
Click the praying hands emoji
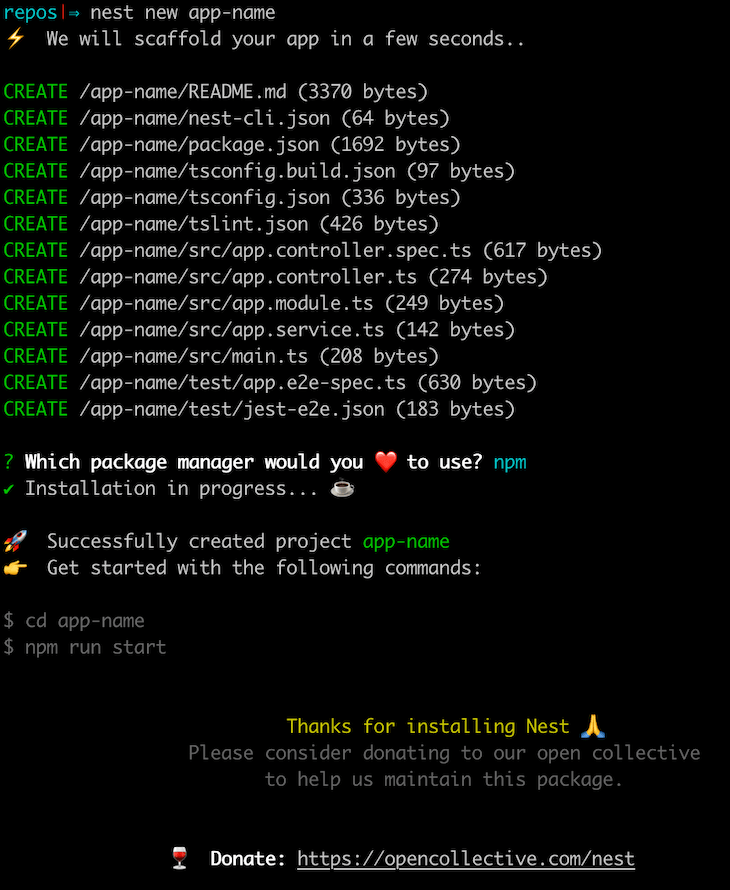[593, 726]
